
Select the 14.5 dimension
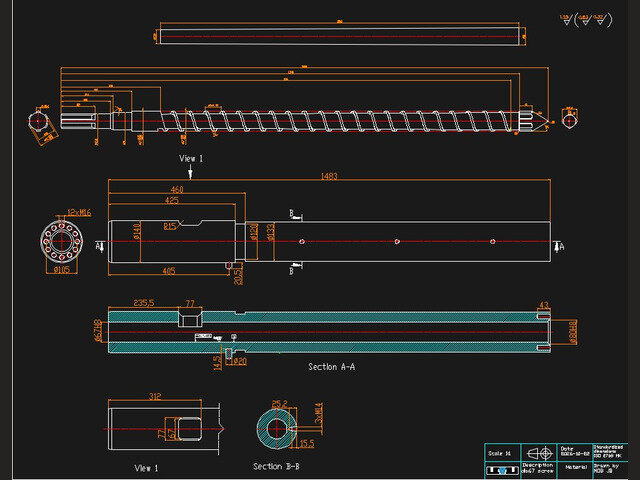[x=217, y=362]
